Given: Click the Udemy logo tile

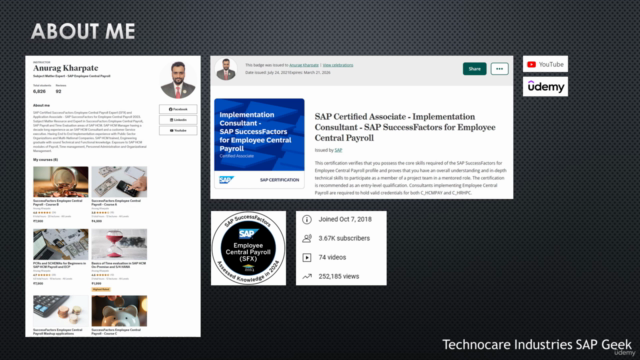Looking at the screenshot, I should pyautogui.click(x=545, y=87).
